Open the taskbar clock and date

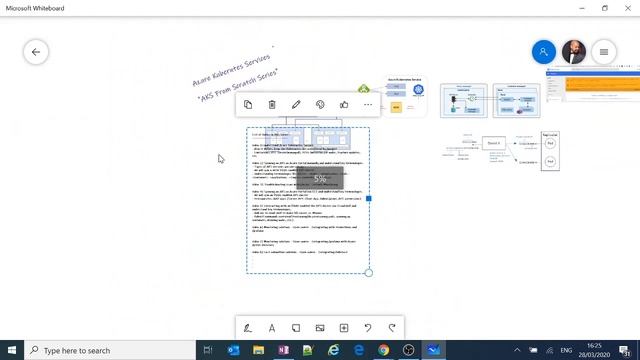(594, 350)
